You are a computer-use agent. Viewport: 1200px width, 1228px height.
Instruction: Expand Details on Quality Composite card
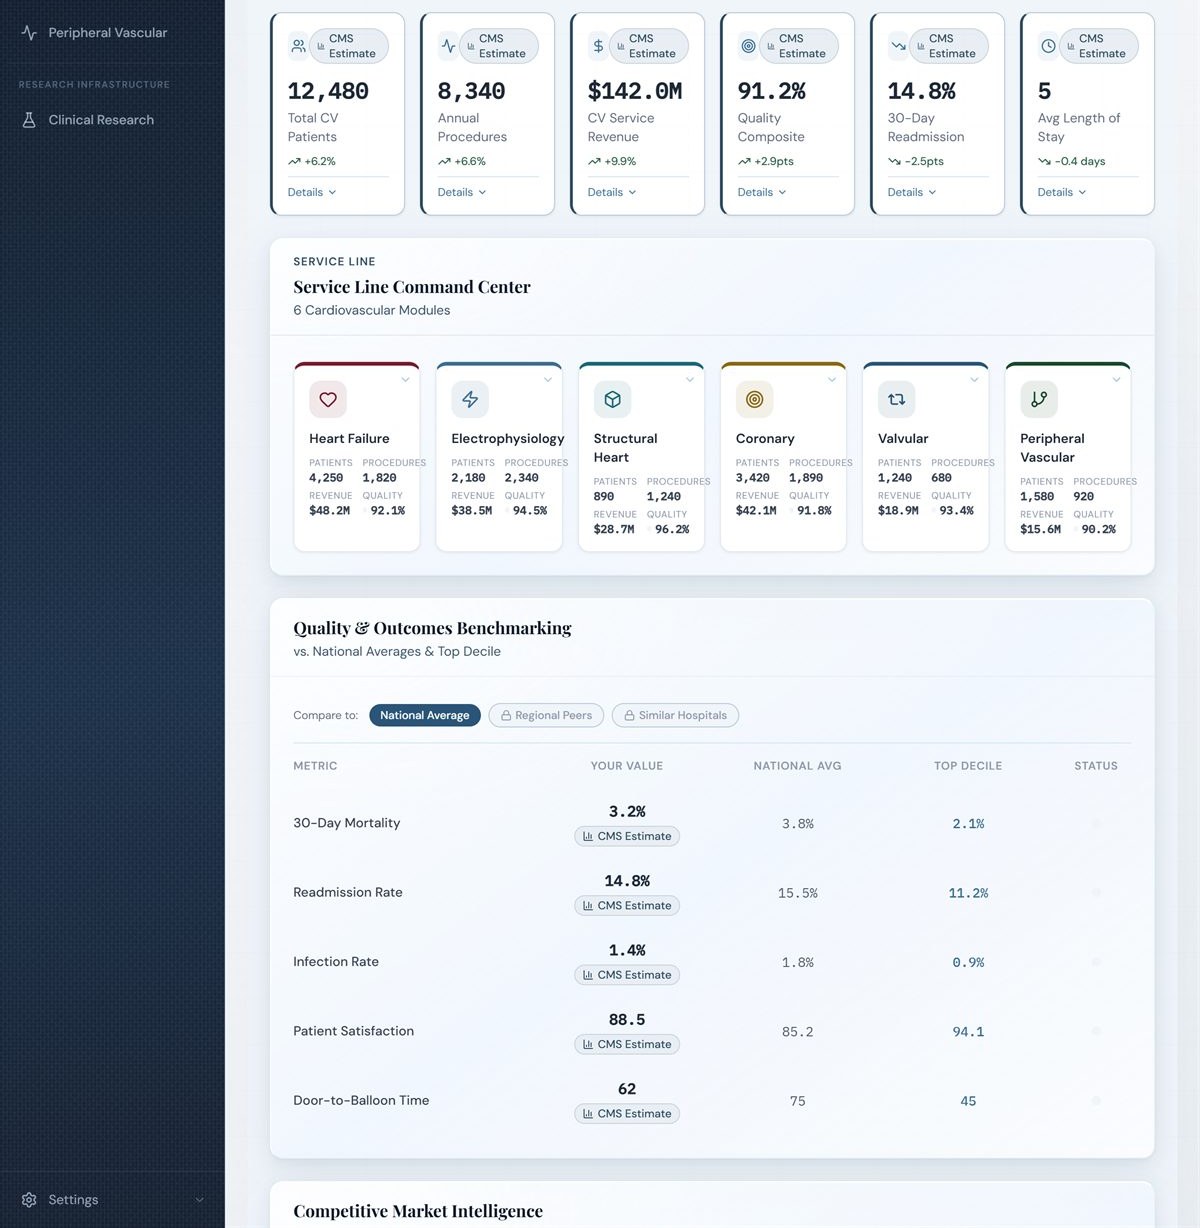(762, 192)
